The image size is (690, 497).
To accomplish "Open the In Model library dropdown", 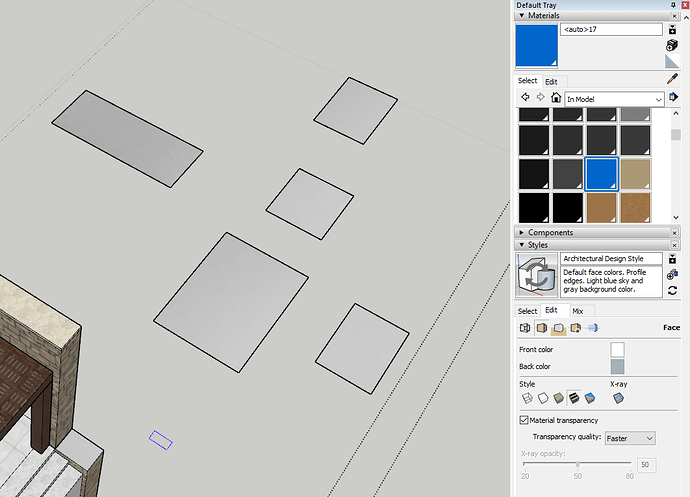I will (x=614, y=99).
